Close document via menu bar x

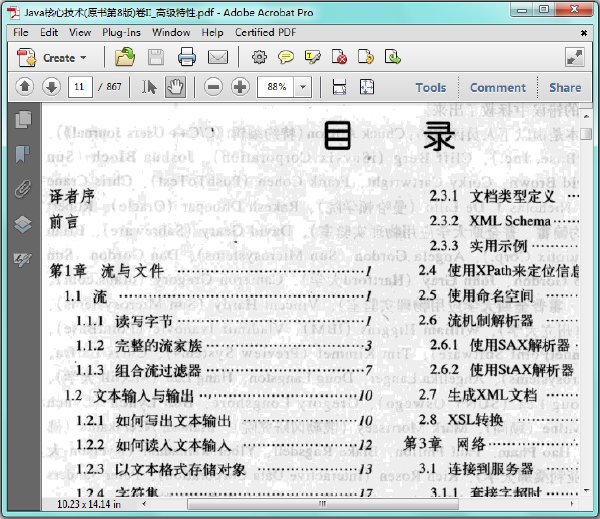click(584, 33)
